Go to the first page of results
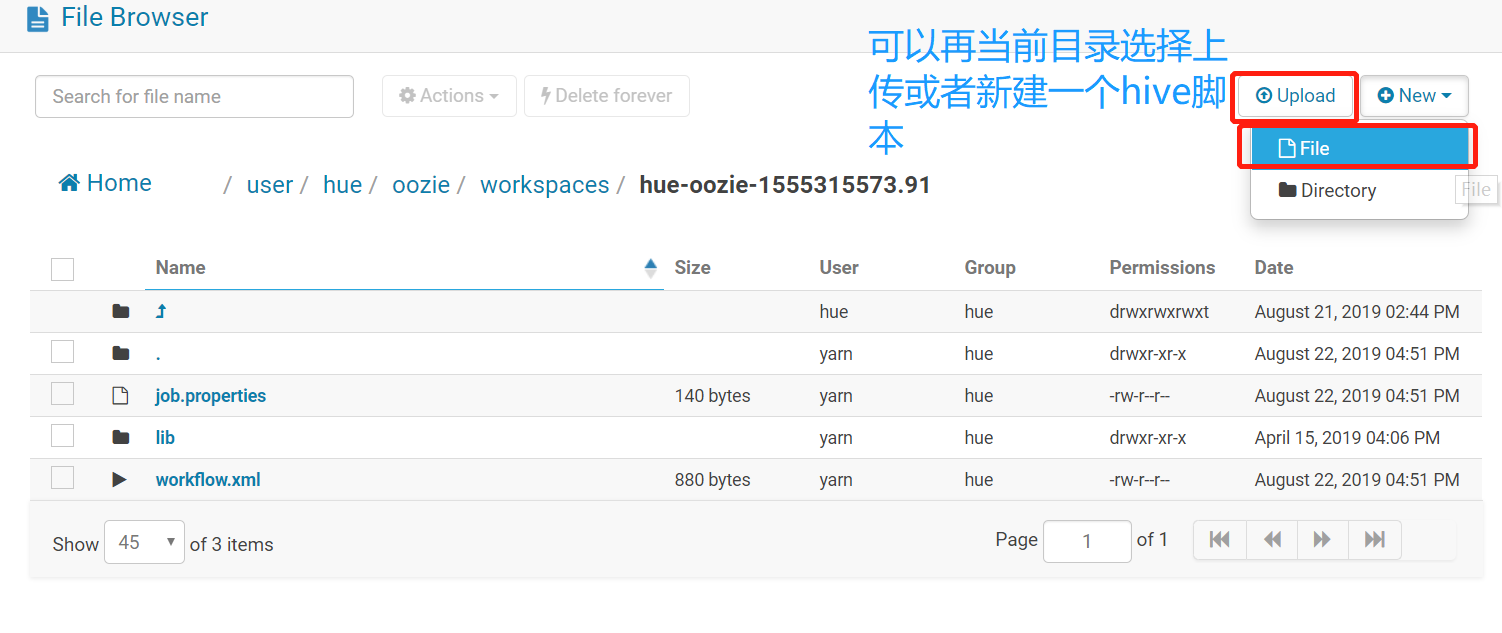 (1220, 540)
